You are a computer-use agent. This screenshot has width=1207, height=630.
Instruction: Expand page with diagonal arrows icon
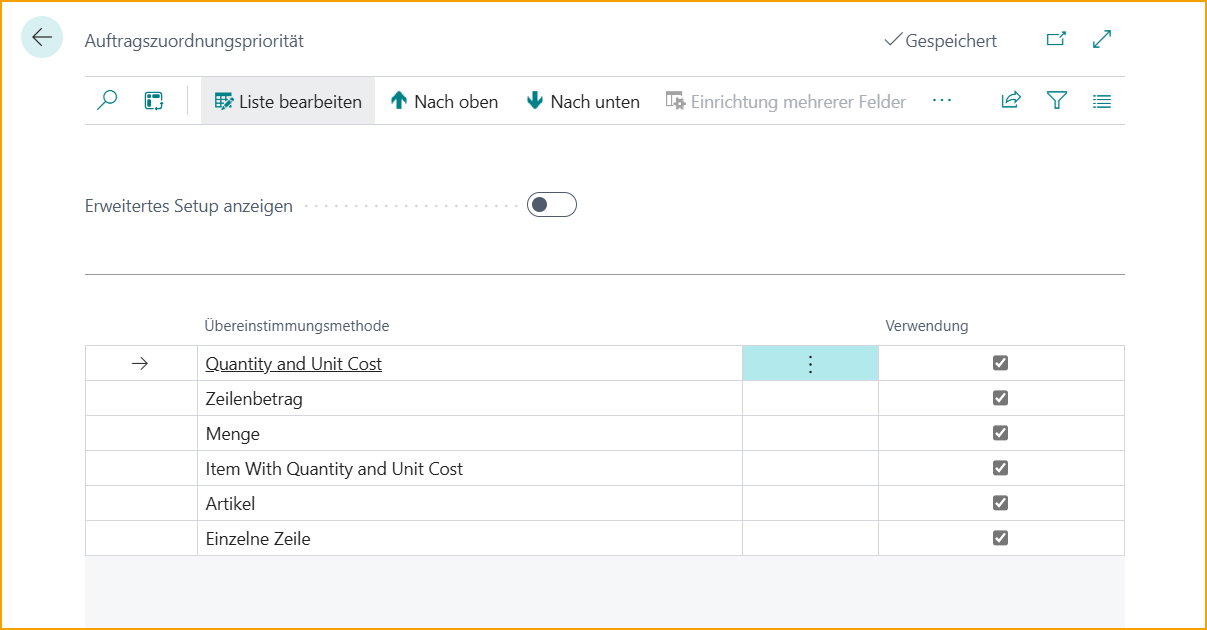tap(1102, 40)
